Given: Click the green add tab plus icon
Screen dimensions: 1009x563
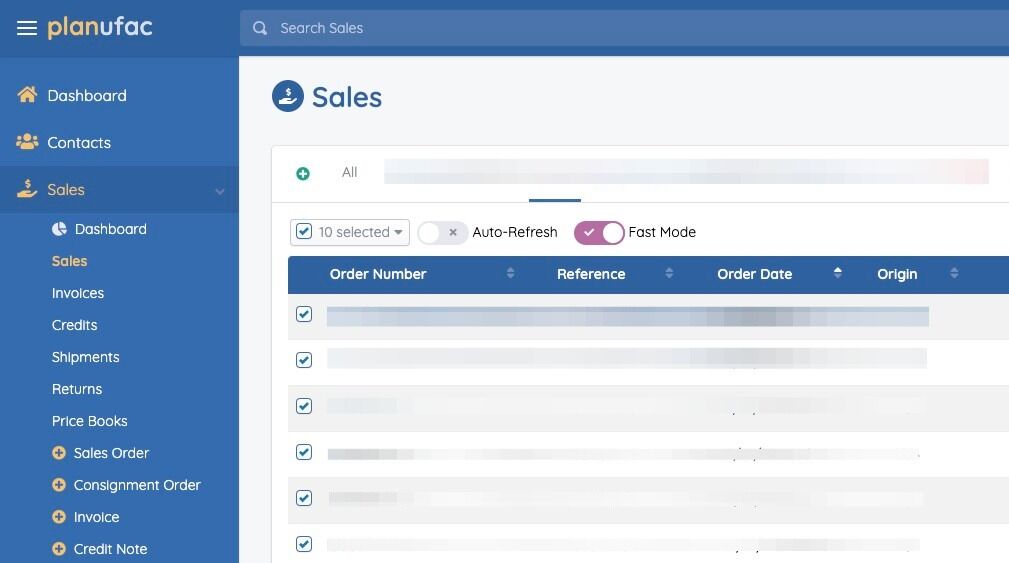Looking at the screenshot, I should tap(303, 174).
